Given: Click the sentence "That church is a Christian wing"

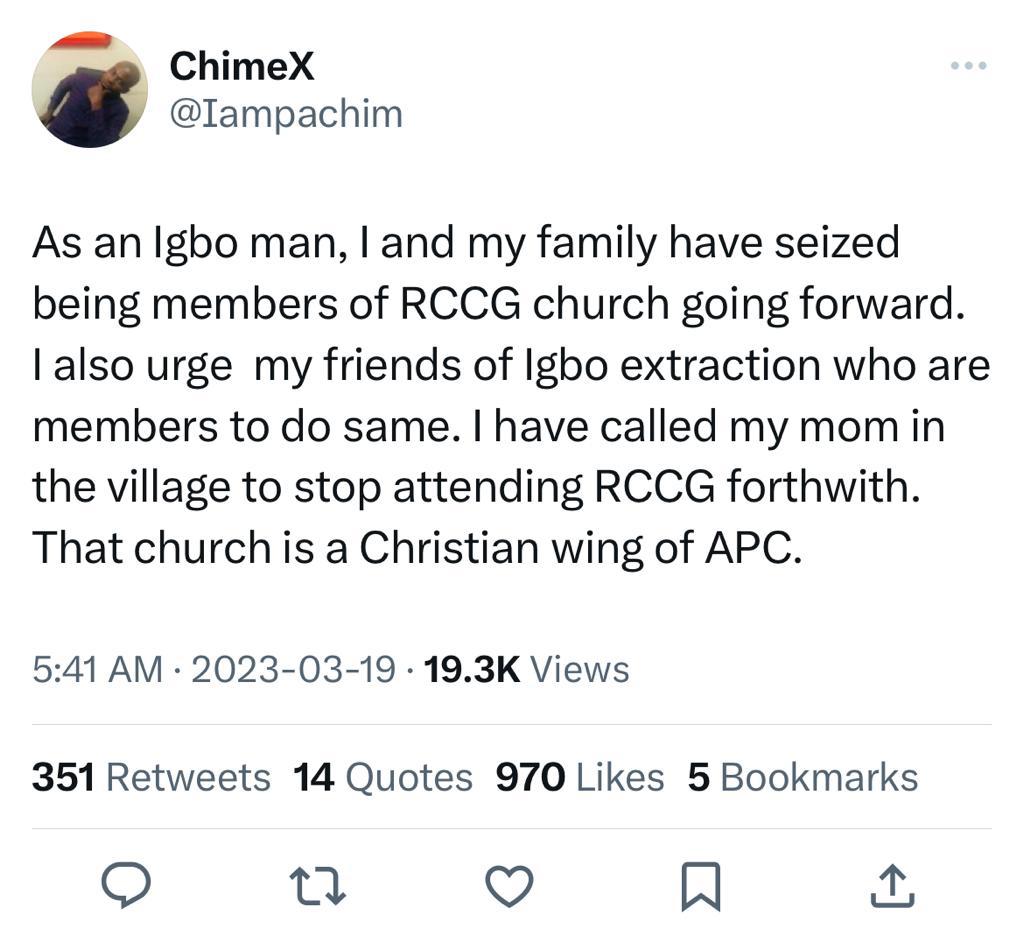Looking at the screenshot, I should pyautogui.click(x=417, y=547).
